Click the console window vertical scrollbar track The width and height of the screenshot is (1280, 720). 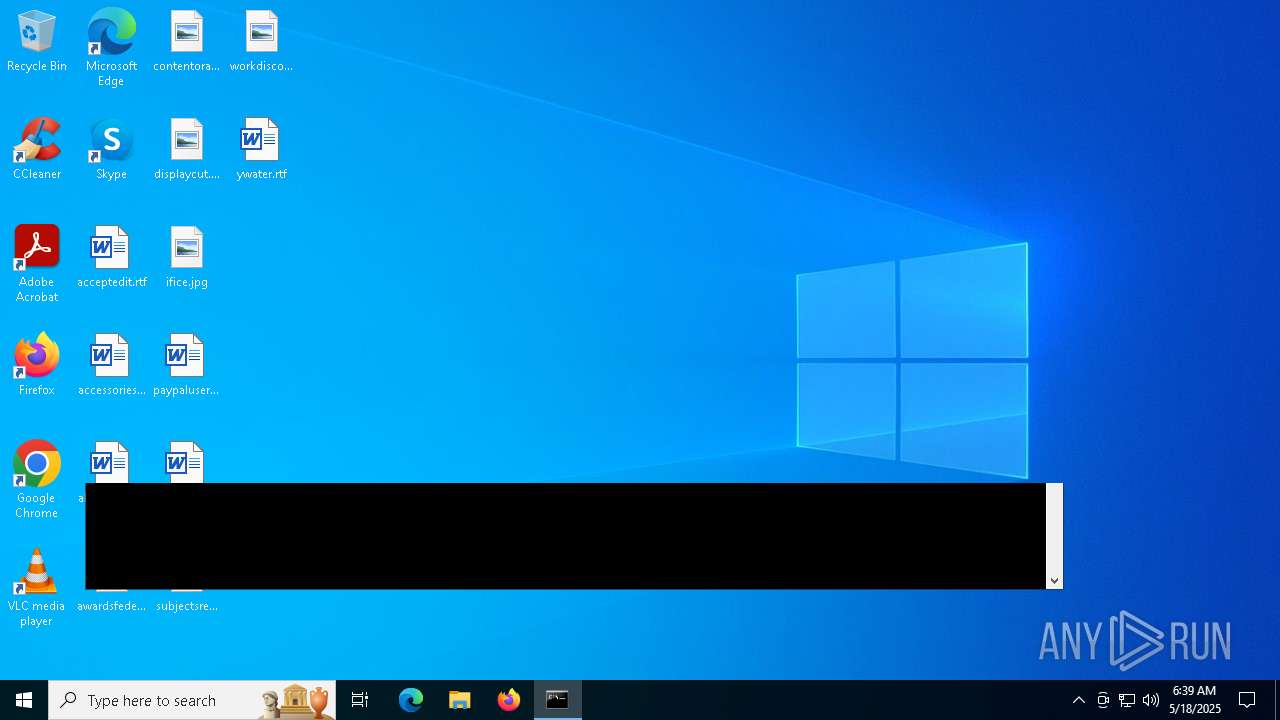pyautogui.click(x=1054, y=528)
